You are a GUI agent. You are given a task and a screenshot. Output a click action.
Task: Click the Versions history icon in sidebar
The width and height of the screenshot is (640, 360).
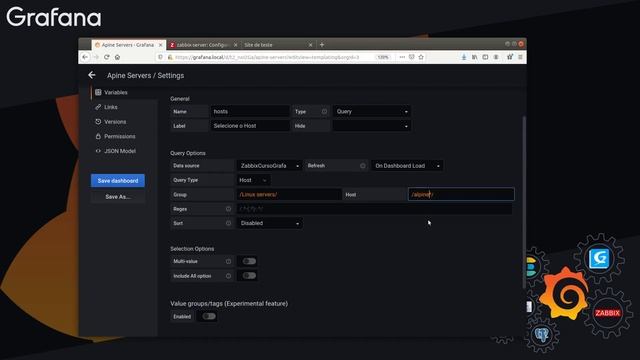tap(98, 122)
